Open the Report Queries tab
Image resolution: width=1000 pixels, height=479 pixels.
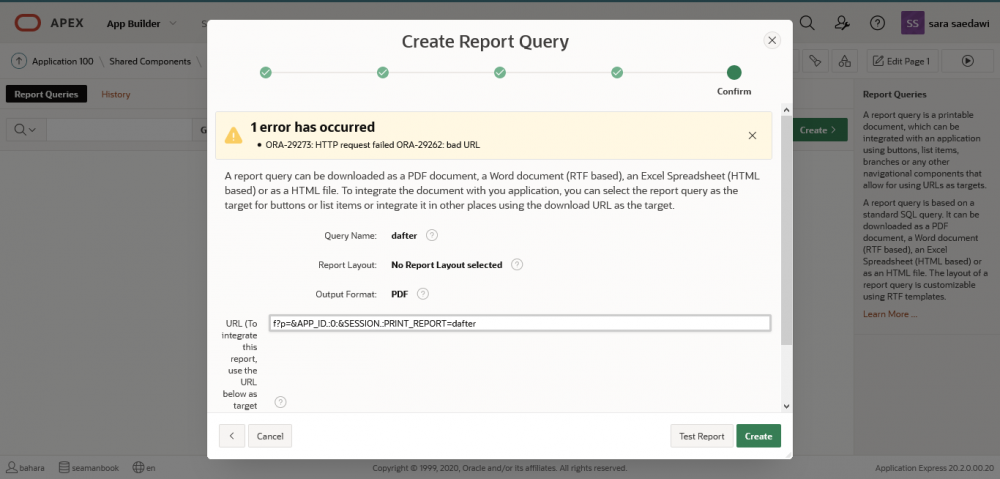[x=47, y=94]
